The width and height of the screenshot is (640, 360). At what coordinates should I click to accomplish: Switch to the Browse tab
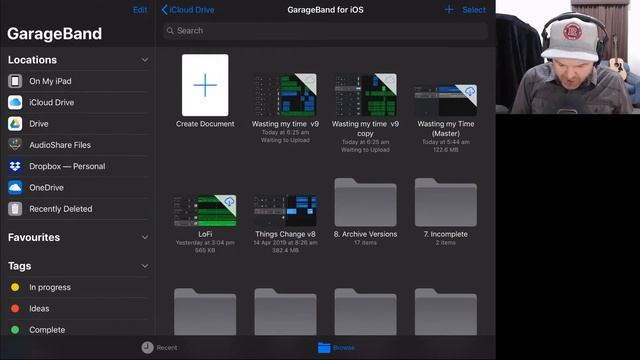[336, 347]
